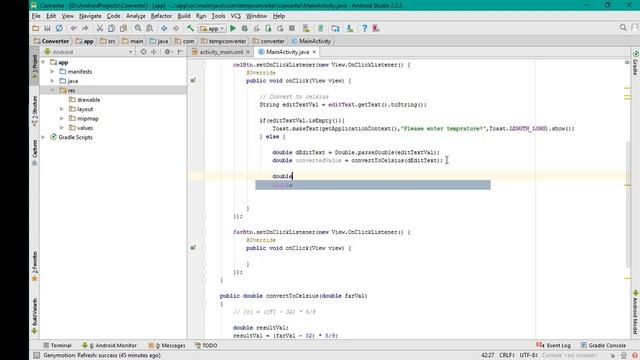The image size is (640, 360).
Task: Open the Refactor menu
Action: pos(161,16)
